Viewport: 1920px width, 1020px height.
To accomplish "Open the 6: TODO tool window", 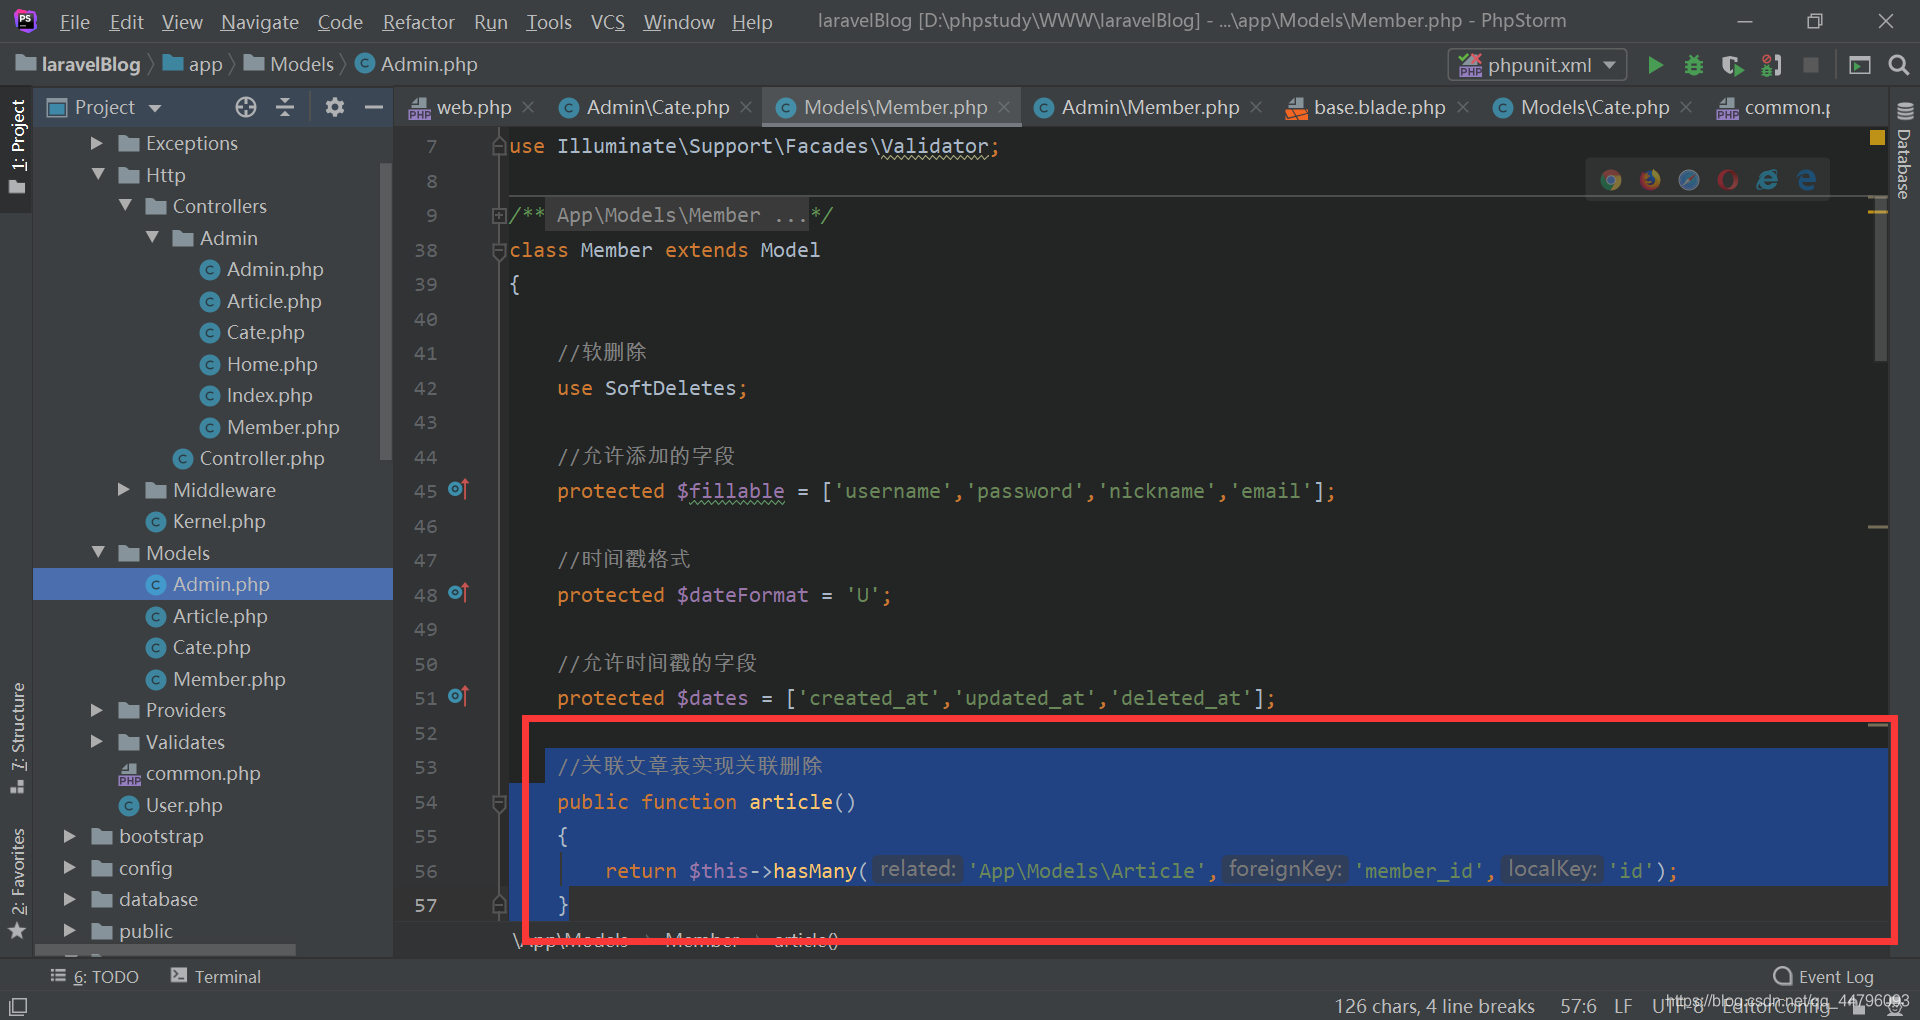I will click(95, 977).
